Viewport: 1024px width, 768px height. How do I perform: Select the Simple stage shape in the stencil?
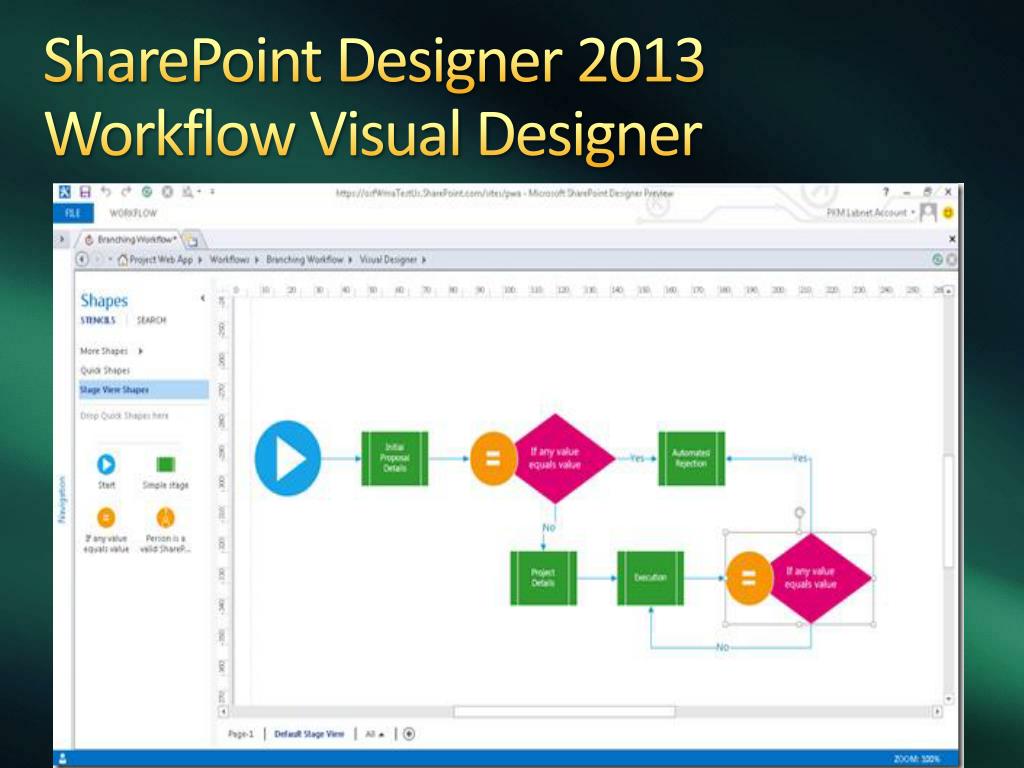(x=165, y=472)
